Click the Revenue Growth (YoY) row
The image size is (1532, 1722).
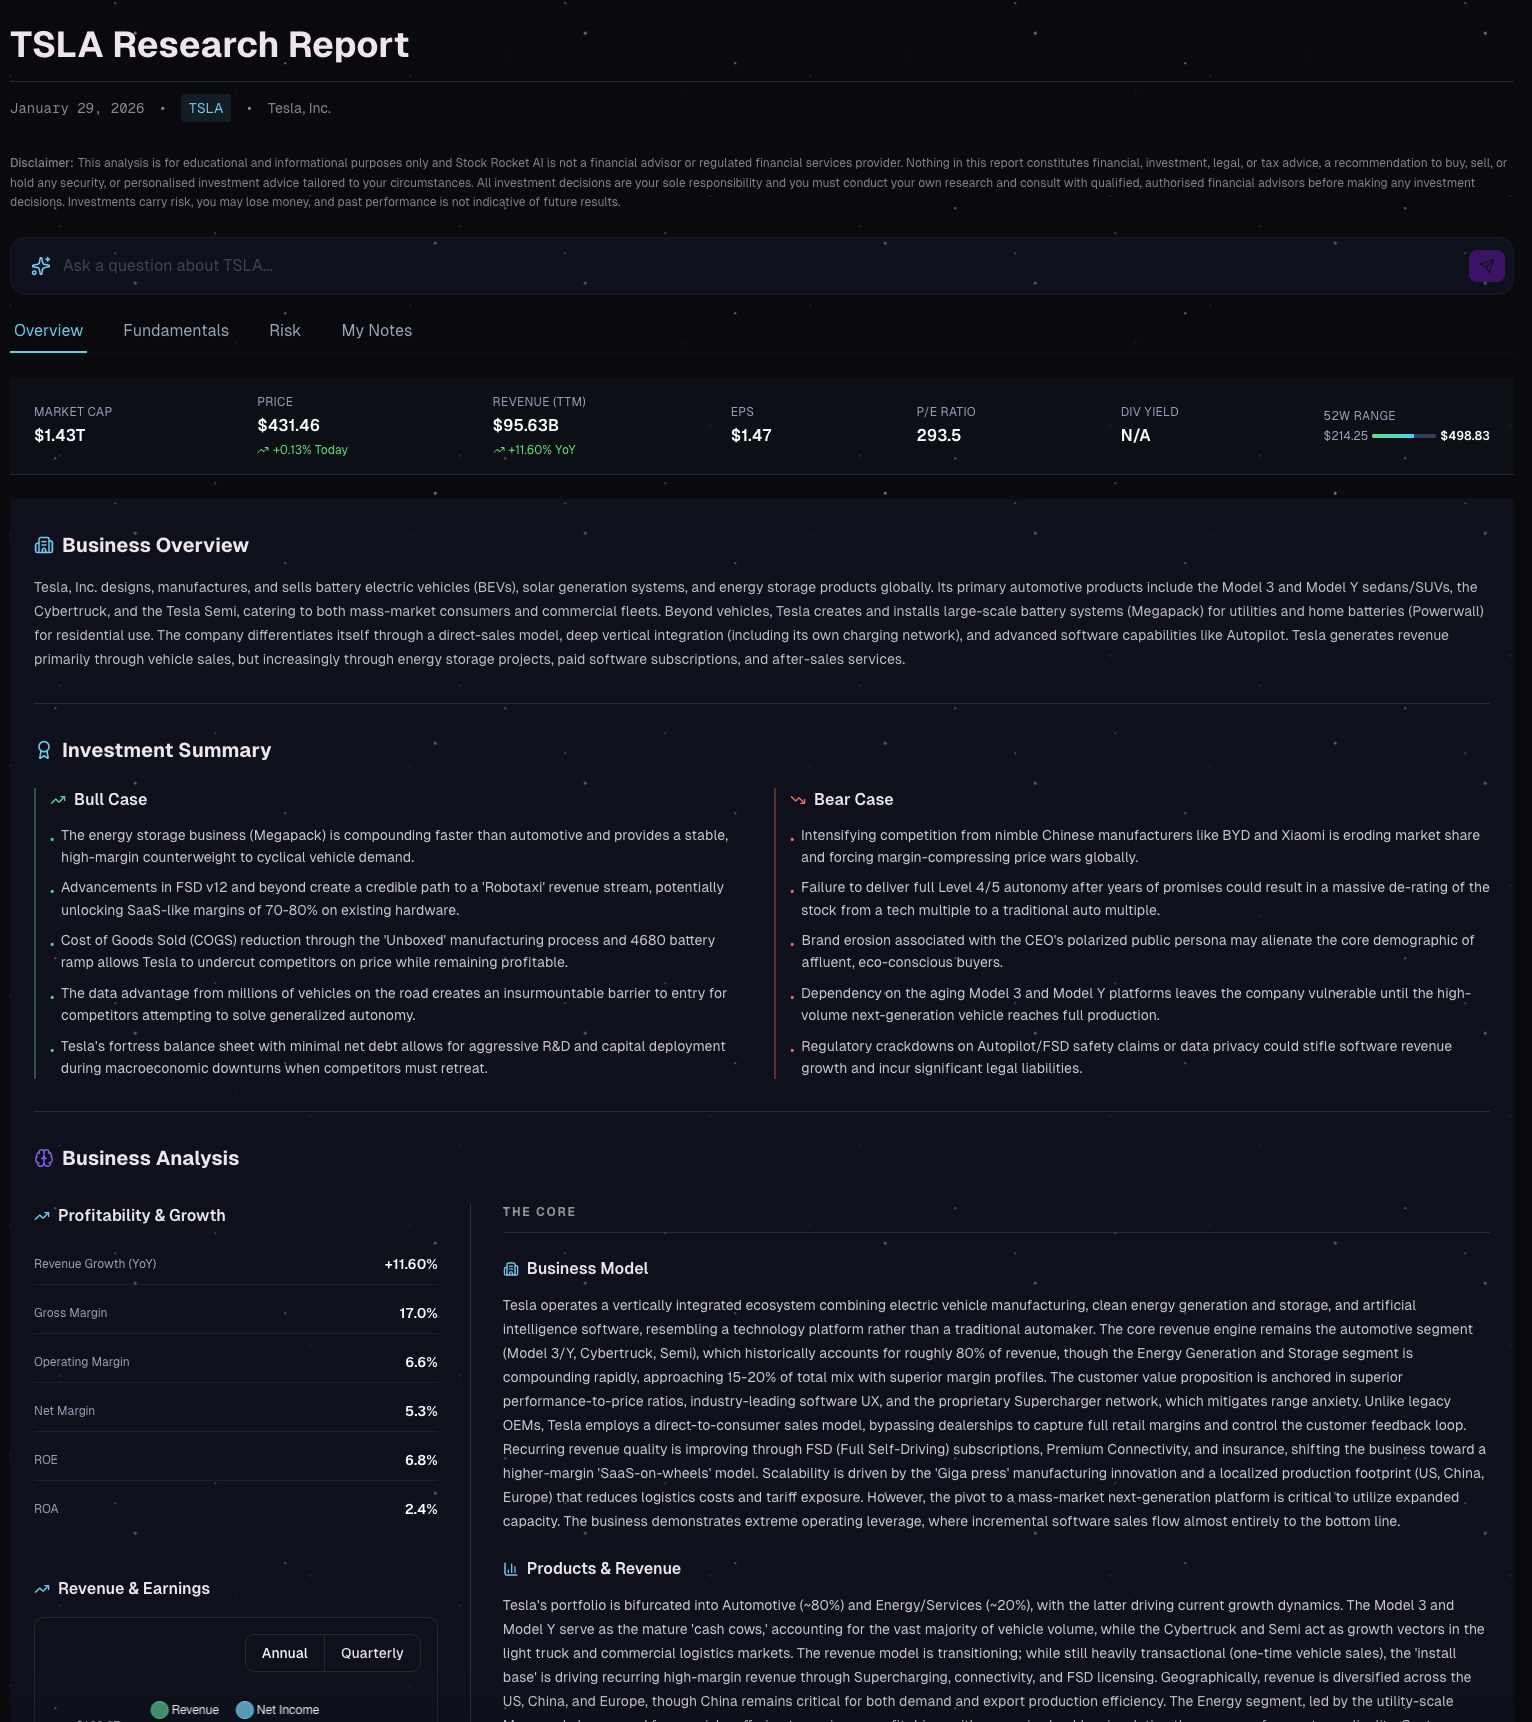[x=236, y=1264]
